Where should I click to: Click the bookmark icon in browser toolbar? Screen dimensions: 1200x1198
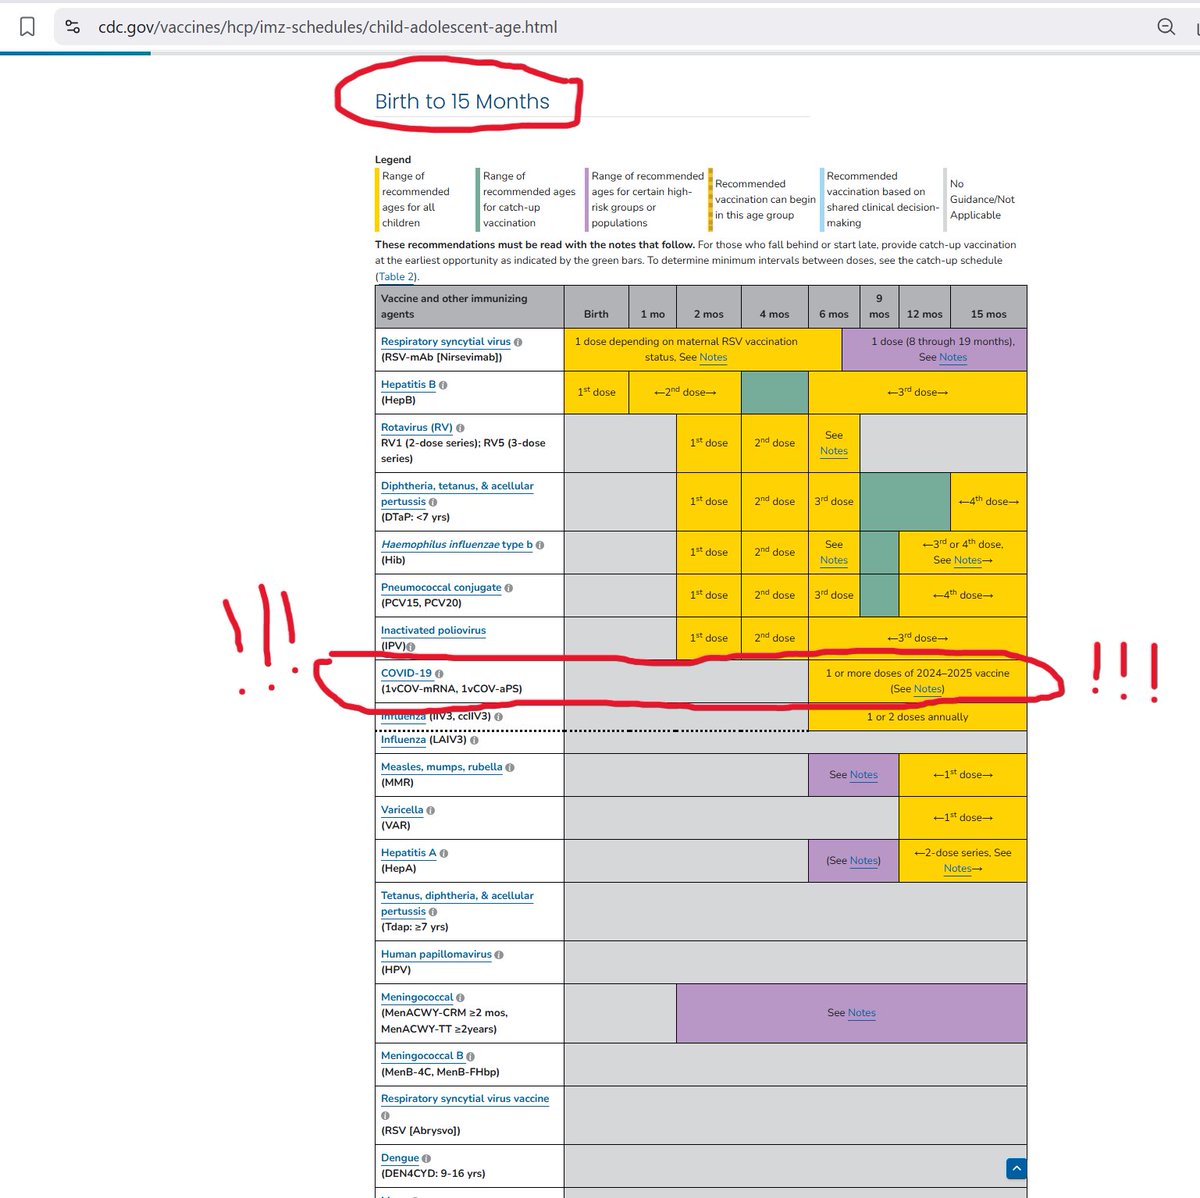pos(27,27)
